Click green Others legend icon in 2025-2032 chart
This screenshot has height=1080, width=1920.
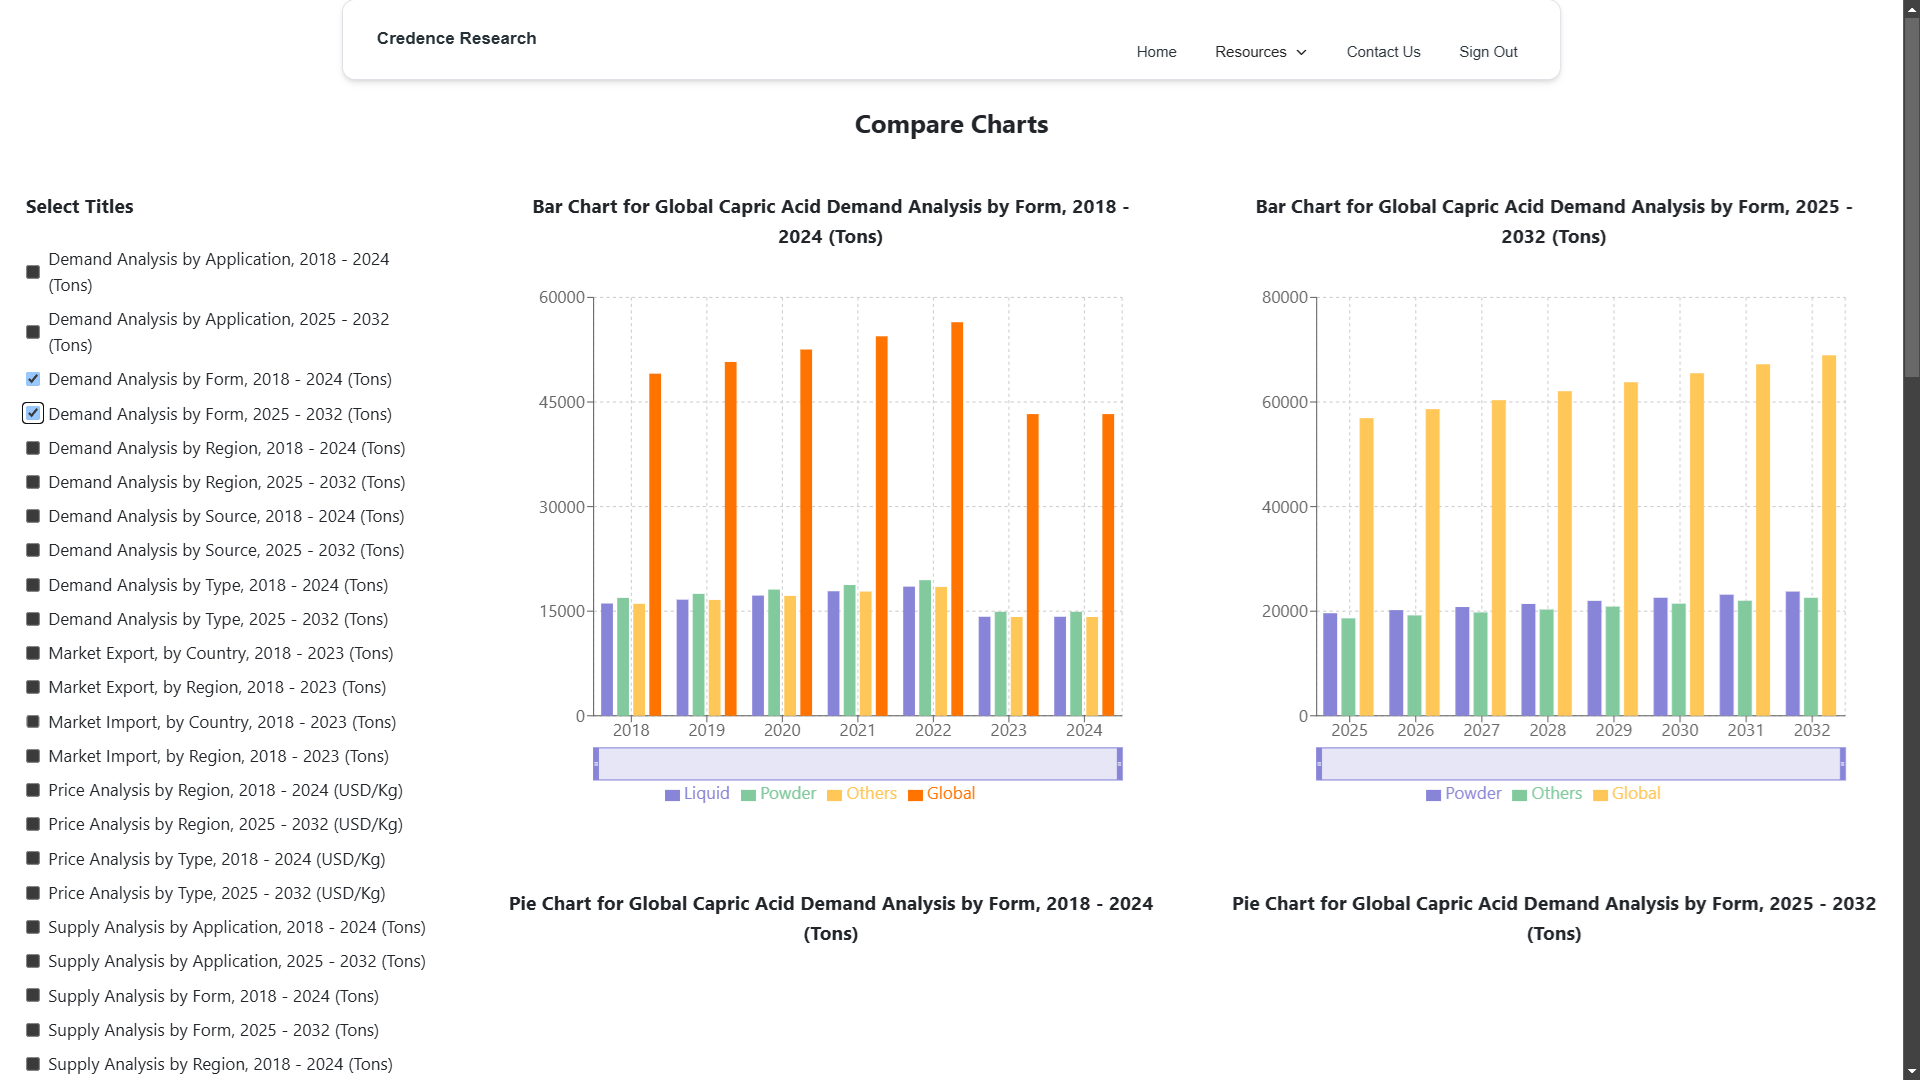[x=1519, y=795]
